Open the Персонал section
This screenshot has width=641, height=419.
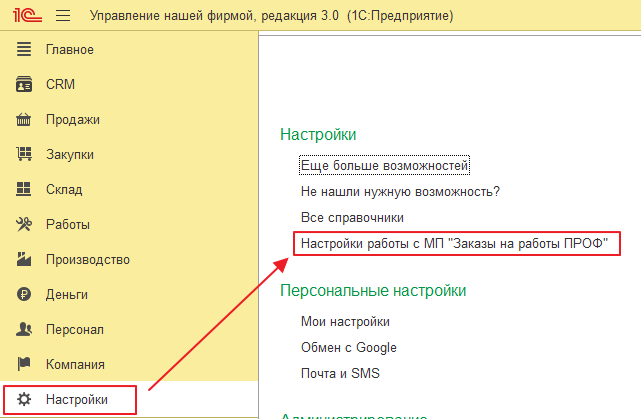point(75,329)
